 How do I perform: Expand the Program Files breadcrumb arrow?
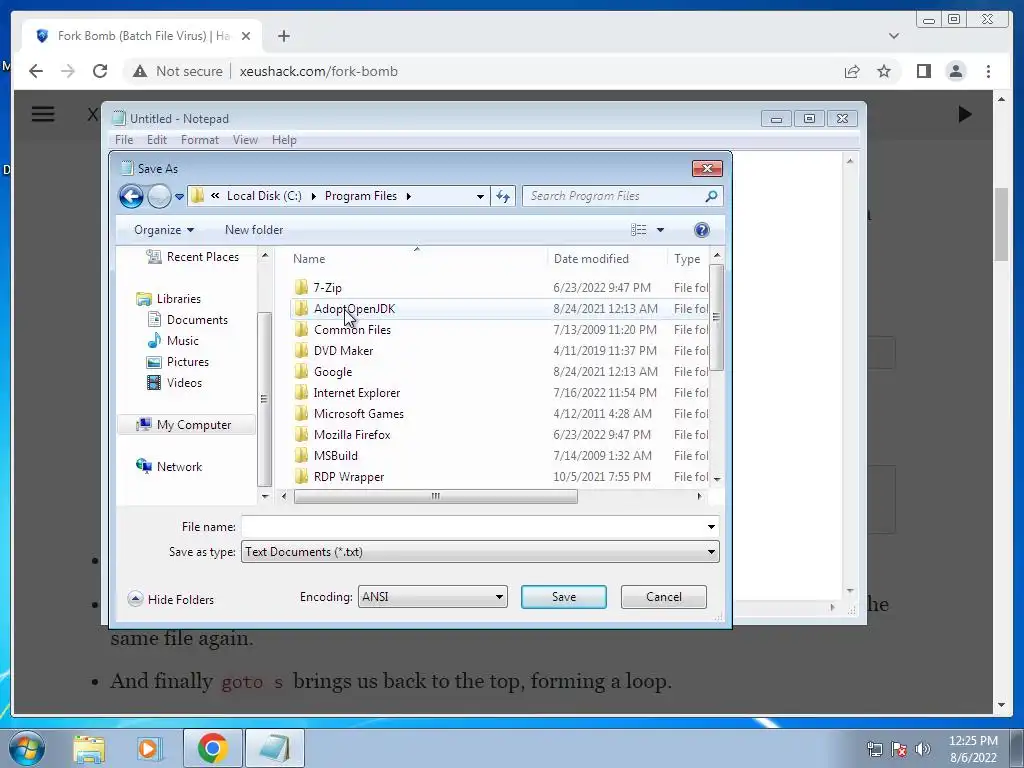point(409,196)
